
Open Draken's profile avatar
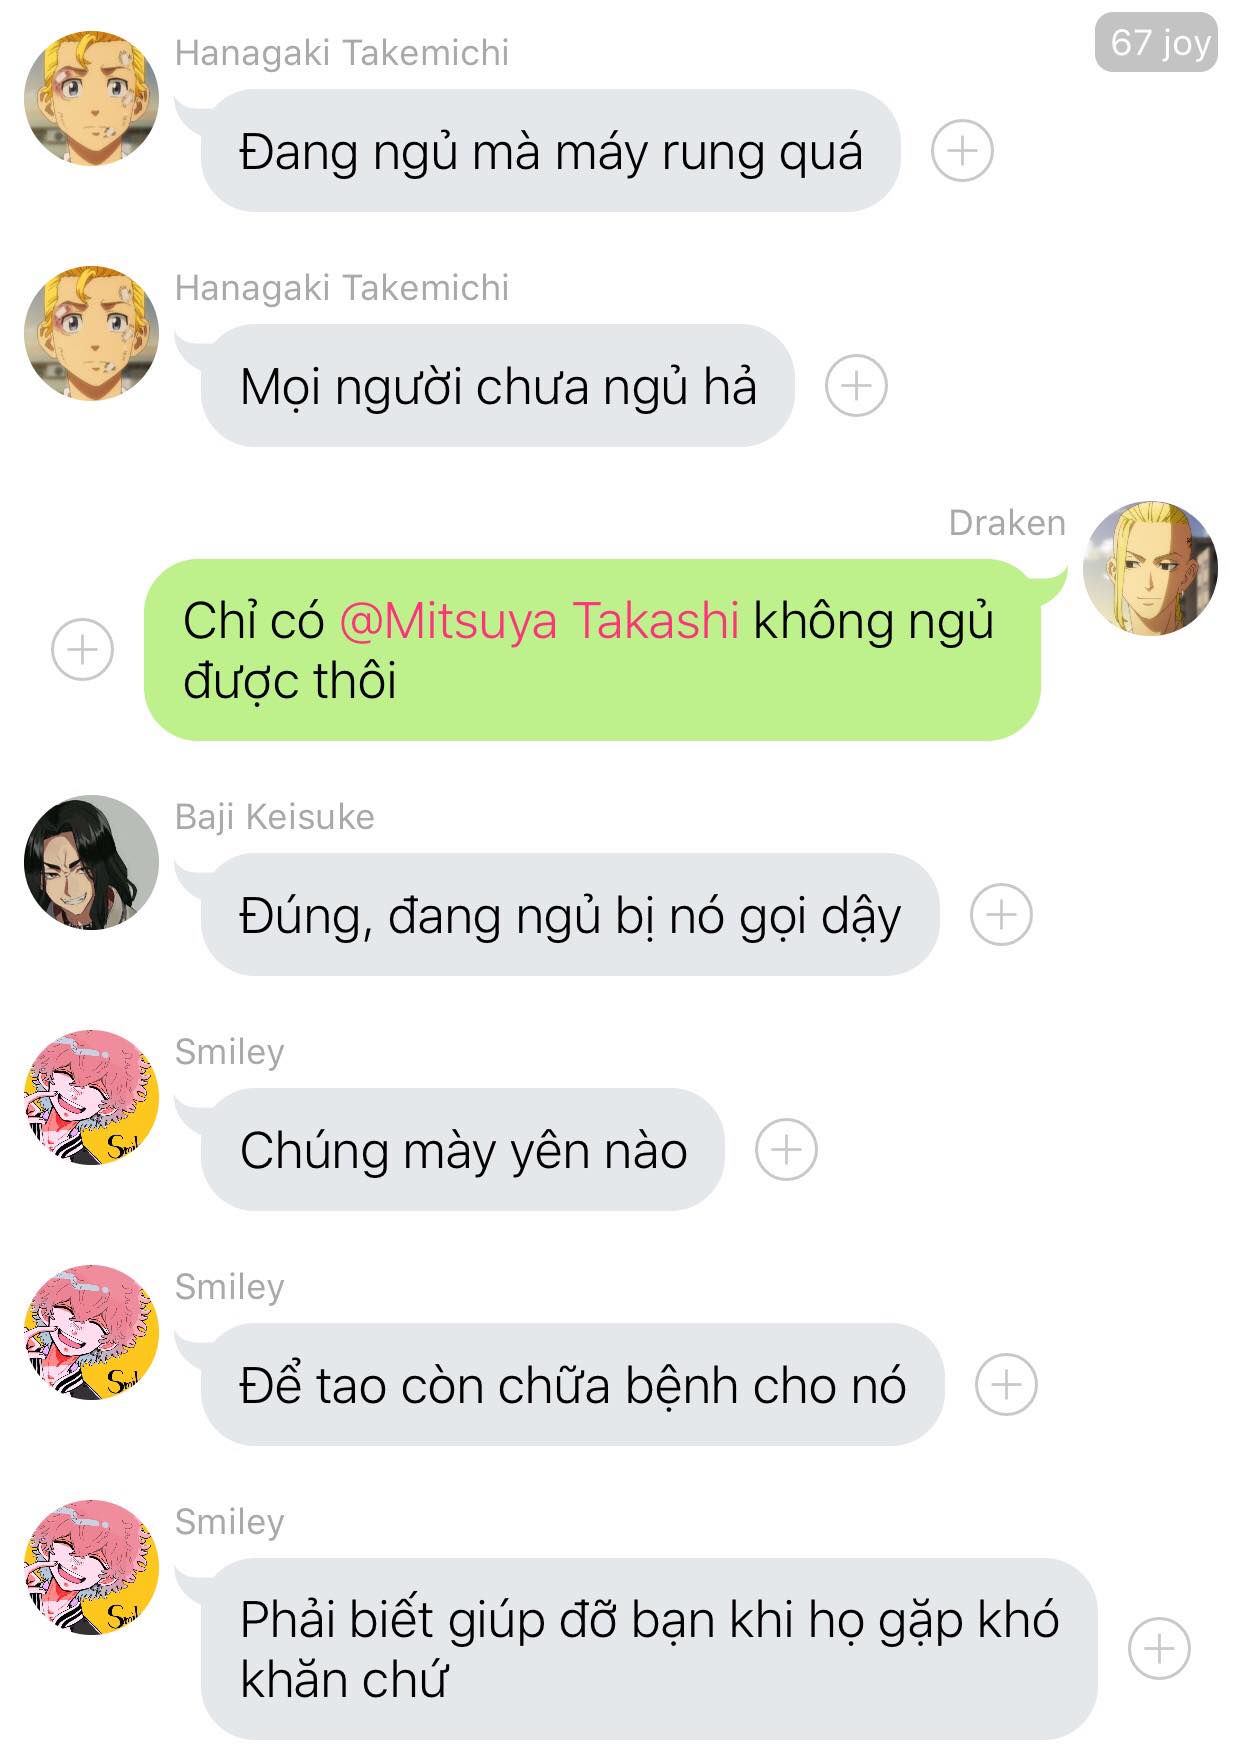1150,568
